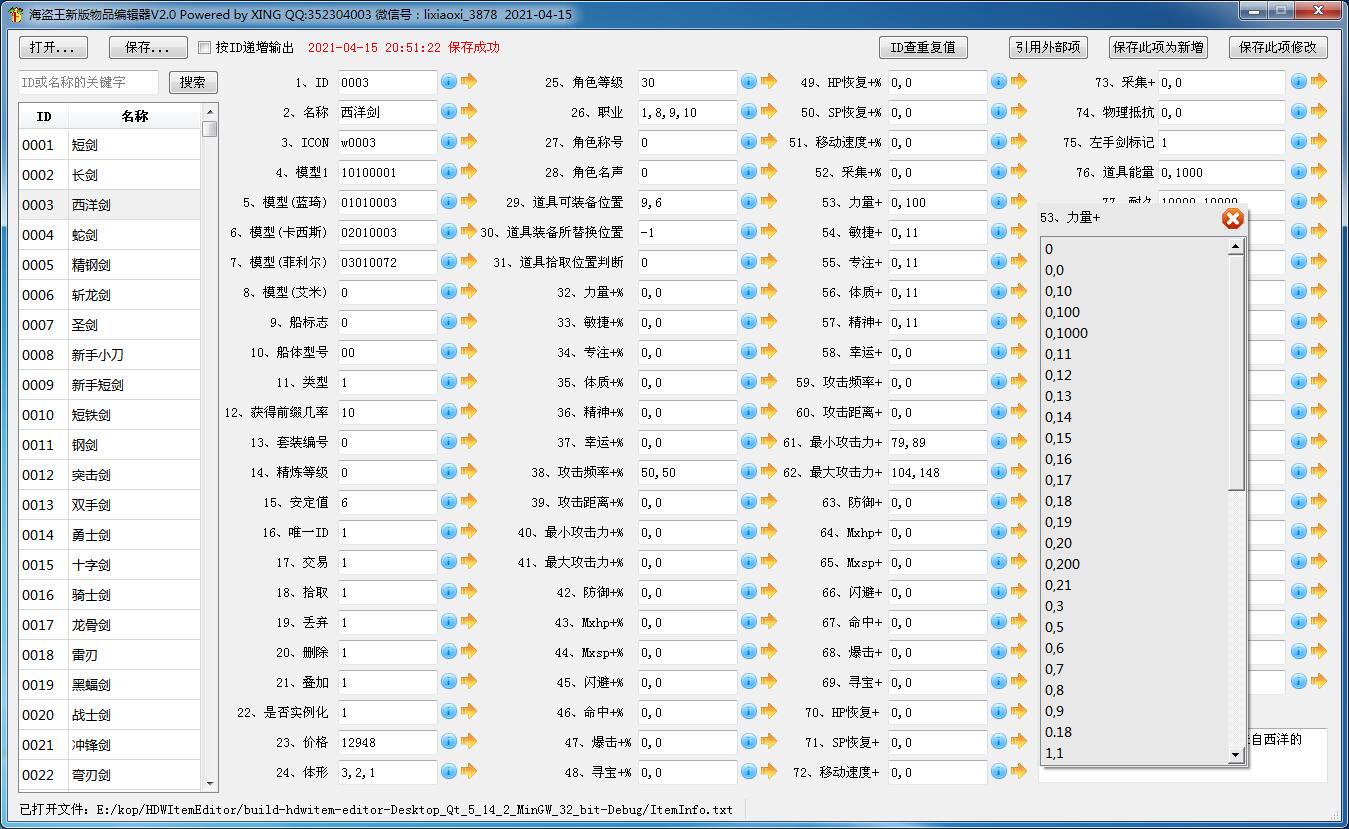Image resolution: width=1349 pixels, height=829 pixels.
Task: Open the value list arrow for 体形
Action: tap(466, 772)
